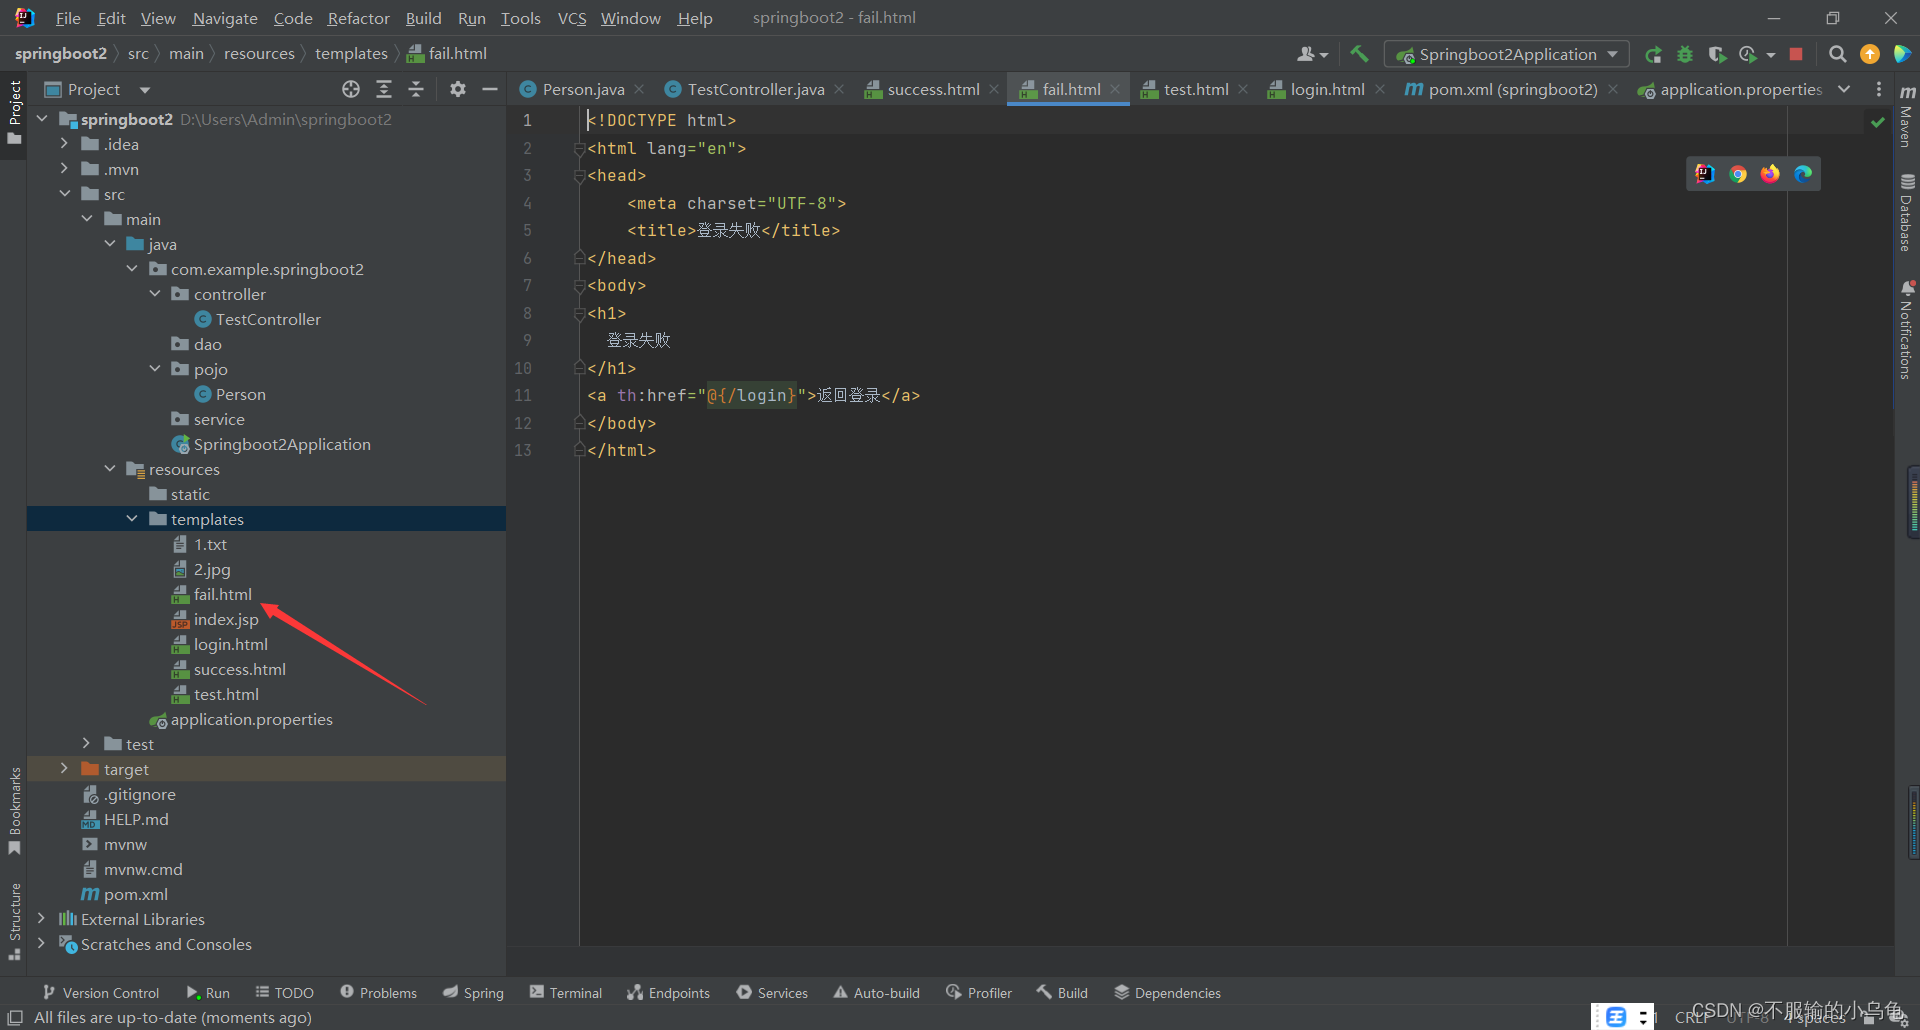This screenshot has width=1920, height=1030.
Task: Open the Spring tool window
Action: tap(473, 993)
